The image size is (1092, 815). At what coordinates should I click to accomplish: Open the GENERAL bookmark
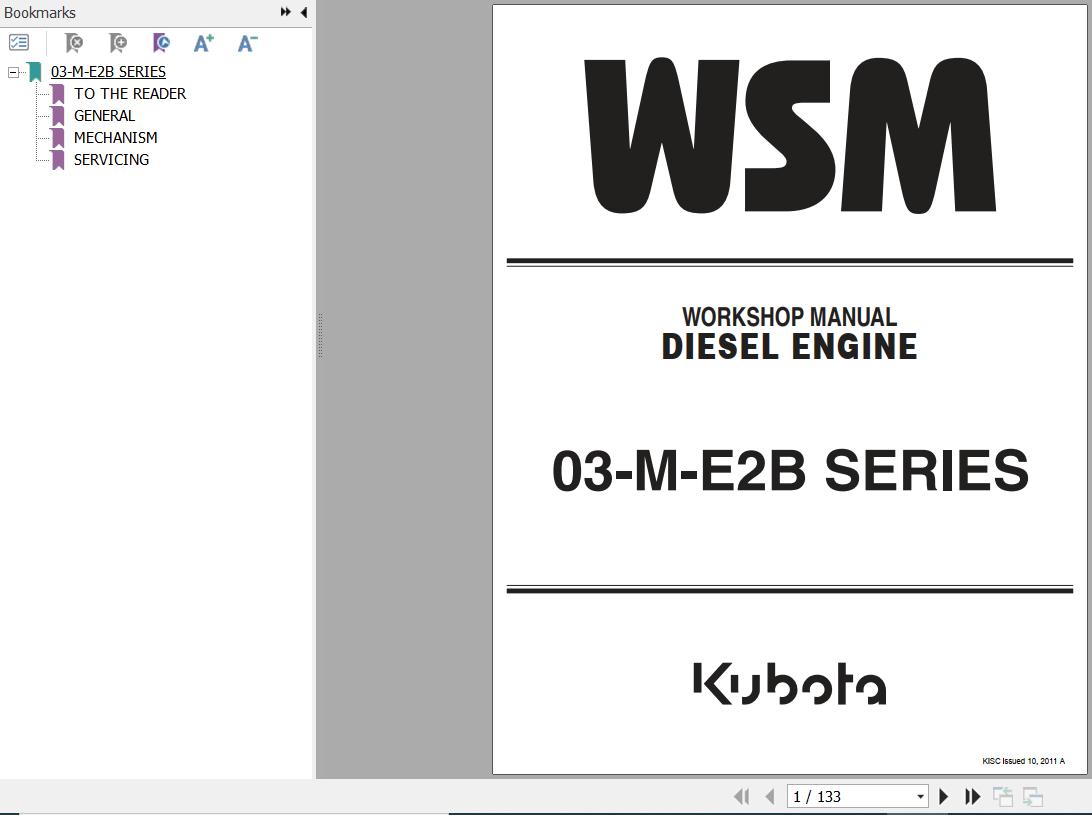click(x=104, y=116)
